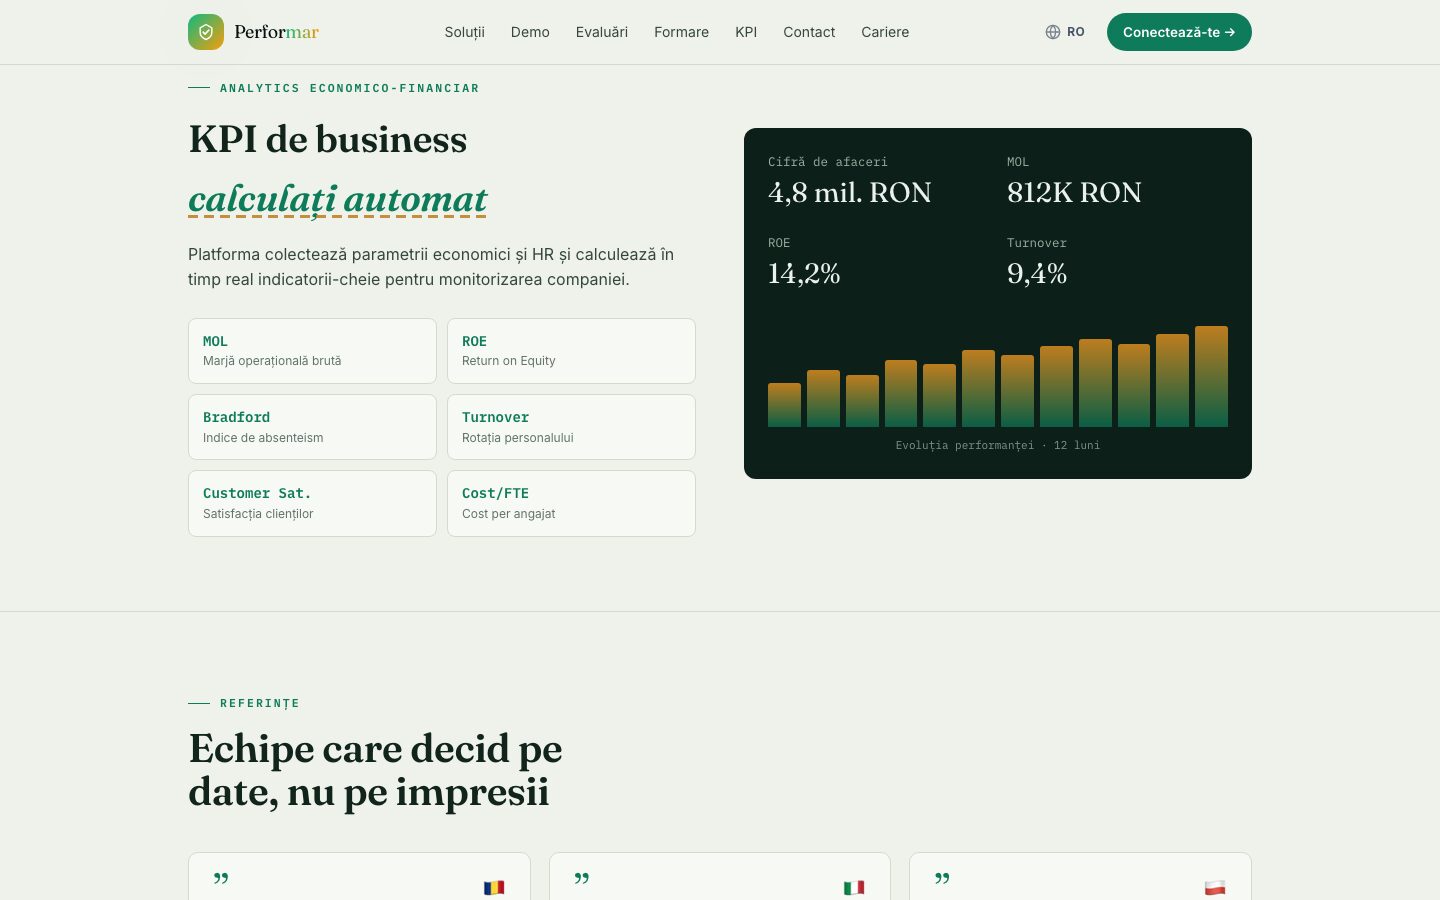This screenshot has width=1440, height=900.
Task: Click the 9,4% Turnover value
Action: click(x=1037, y=273)
